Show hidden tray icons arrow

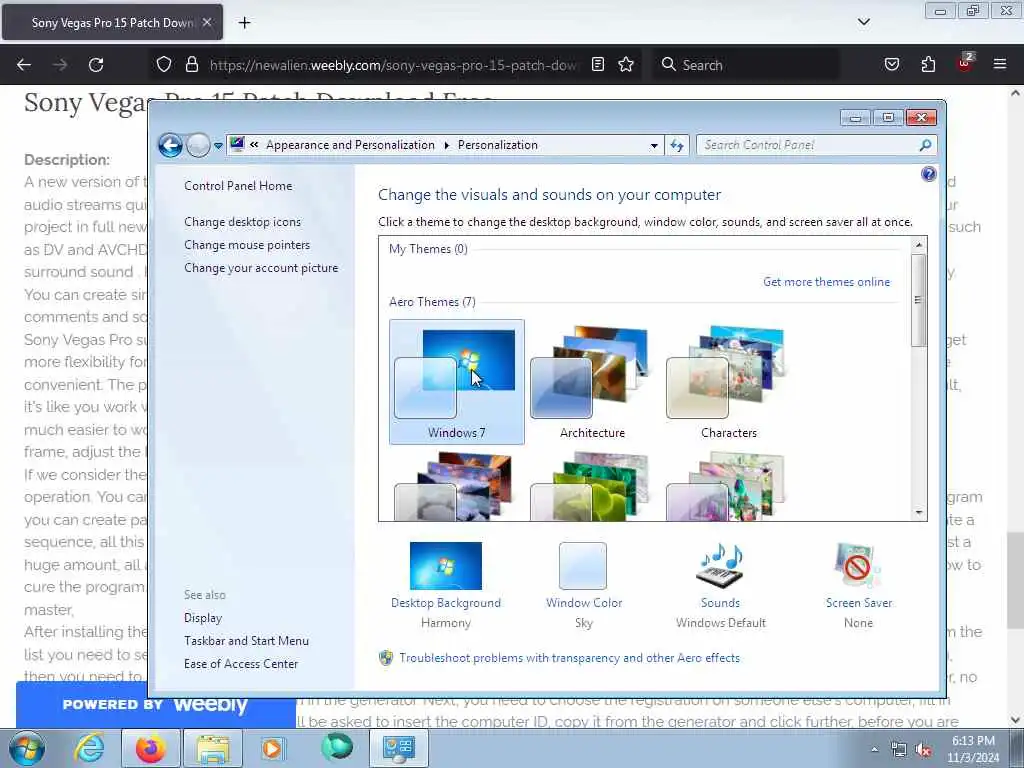pyautogui.click(x=874, y=750)
